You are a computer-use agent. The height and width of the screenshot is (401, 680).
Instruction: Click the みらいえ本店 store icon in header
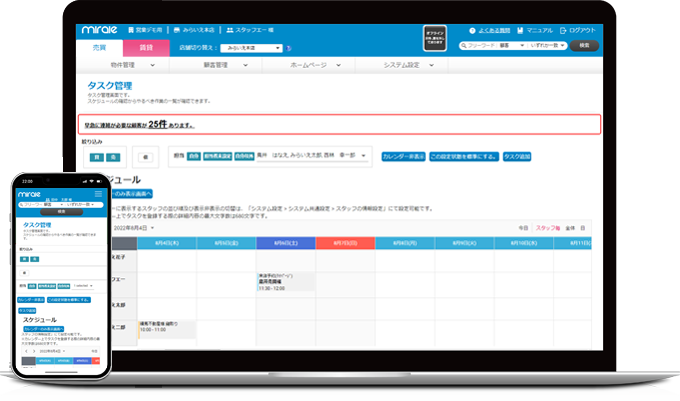(x=180, y=31)
